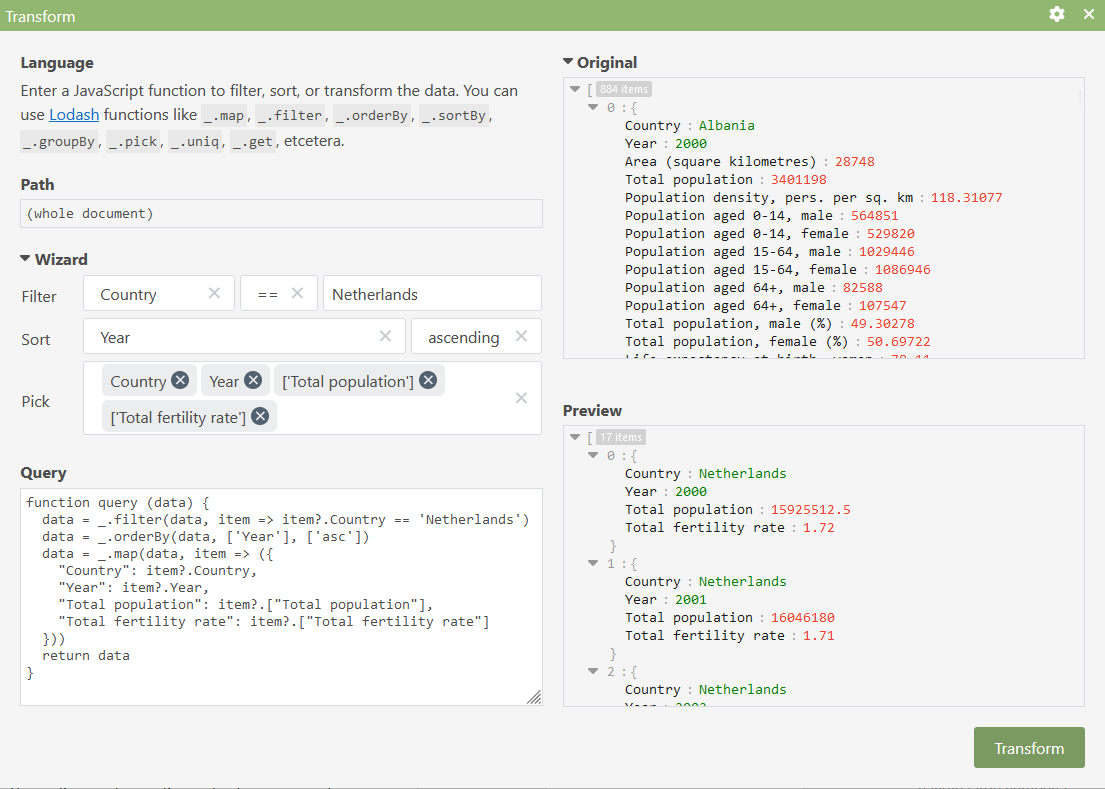1105x789 pixels.
Task: Select Year 2000 in Preview item 0
Action: pyautogui.click(x=691, y=491)
